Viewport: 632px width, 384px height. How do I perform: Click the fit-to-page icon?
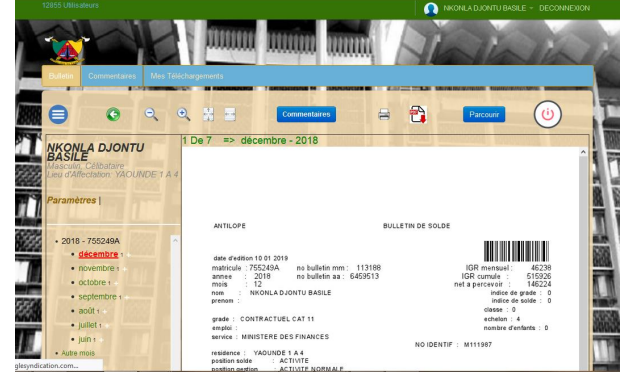[208, 114]
